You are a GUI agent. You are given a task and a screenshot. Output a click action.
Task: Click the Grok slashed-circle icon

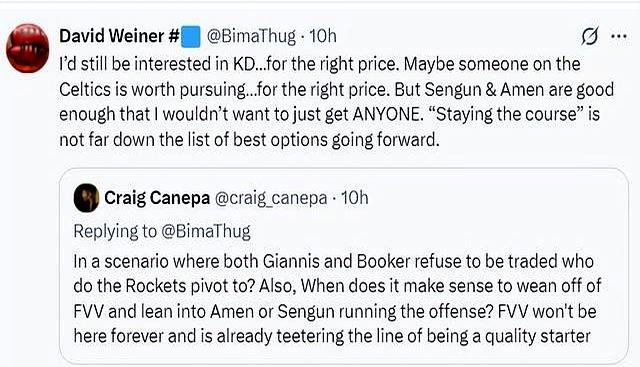click(x=590, y=37)
